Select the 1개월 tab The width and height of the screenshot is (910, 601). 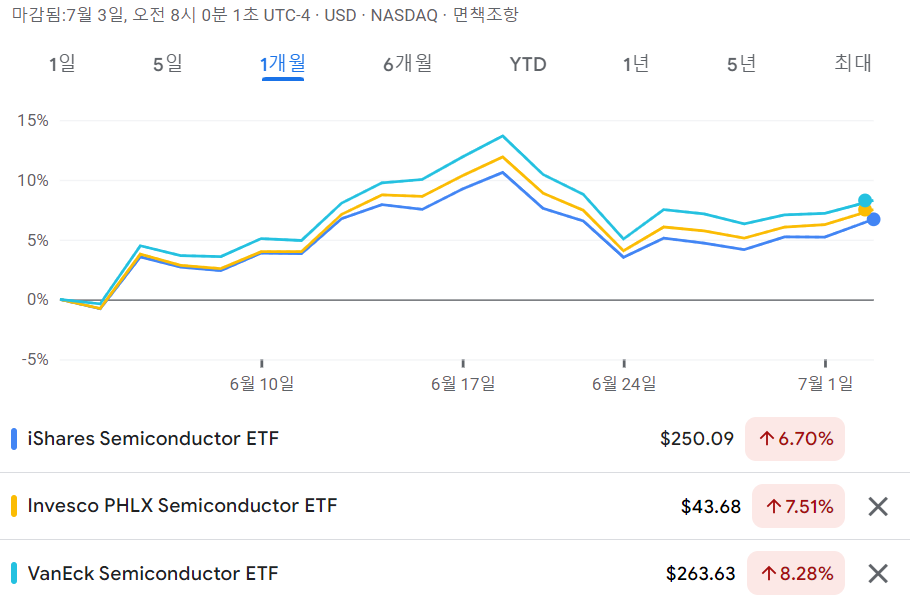pyautogui.click(x=283, y=64)
